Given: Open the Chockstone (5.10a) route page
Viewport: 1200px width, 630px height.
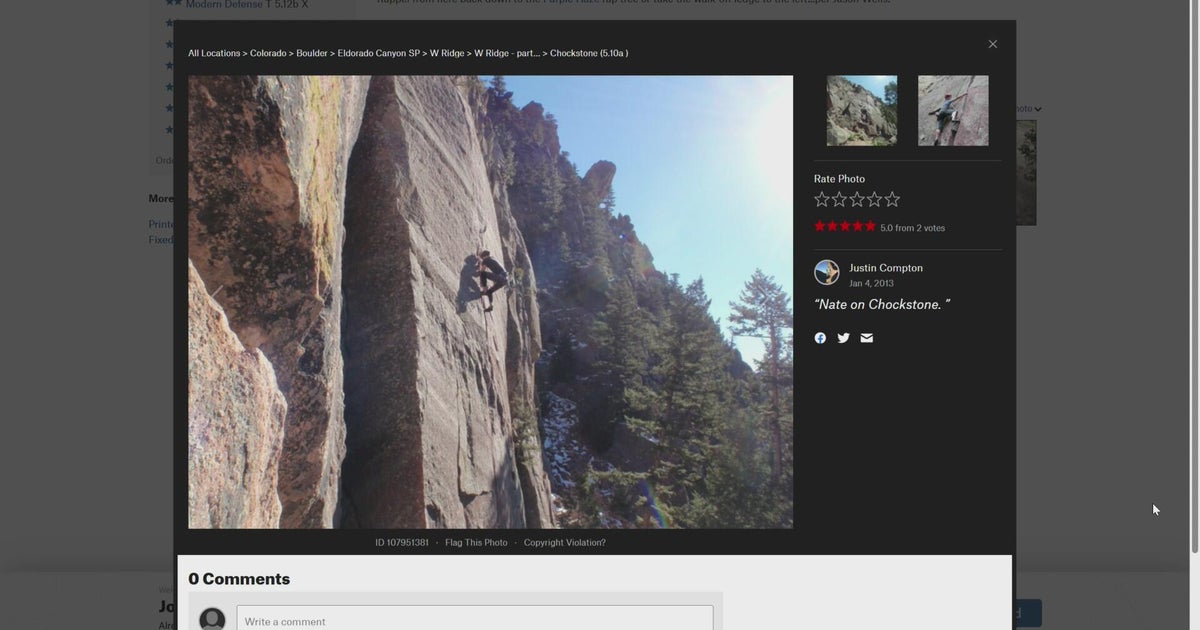Looking at the screenshot, I should (587, 51).
